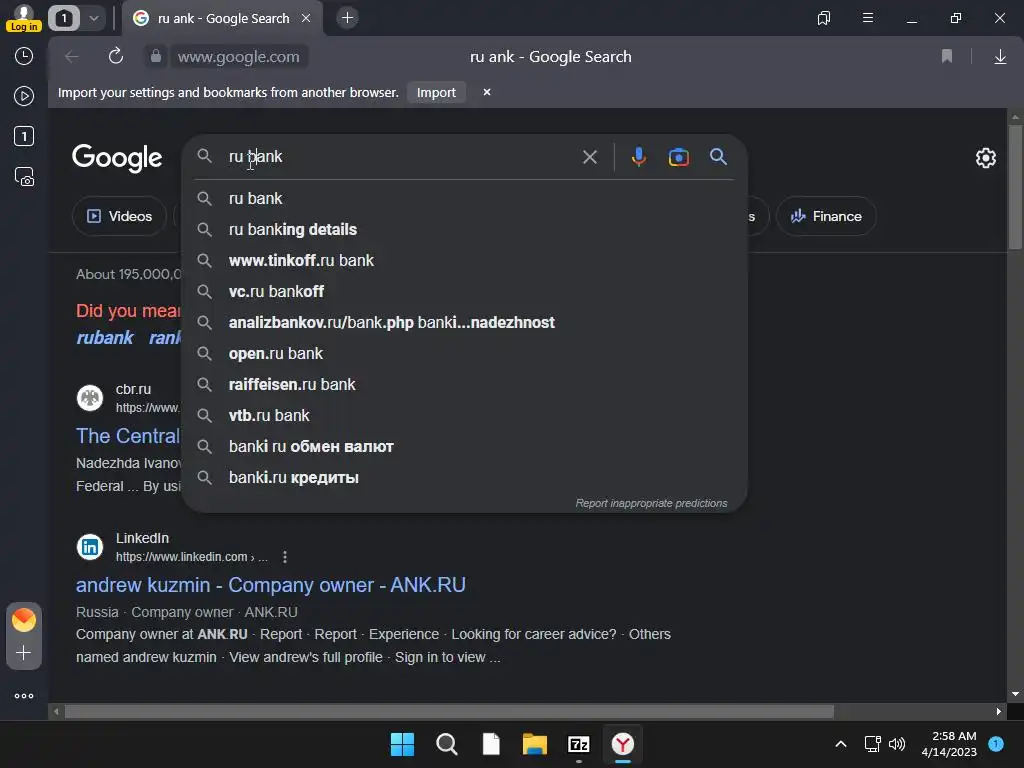Open Windows Start menu

tap(402, 744)
